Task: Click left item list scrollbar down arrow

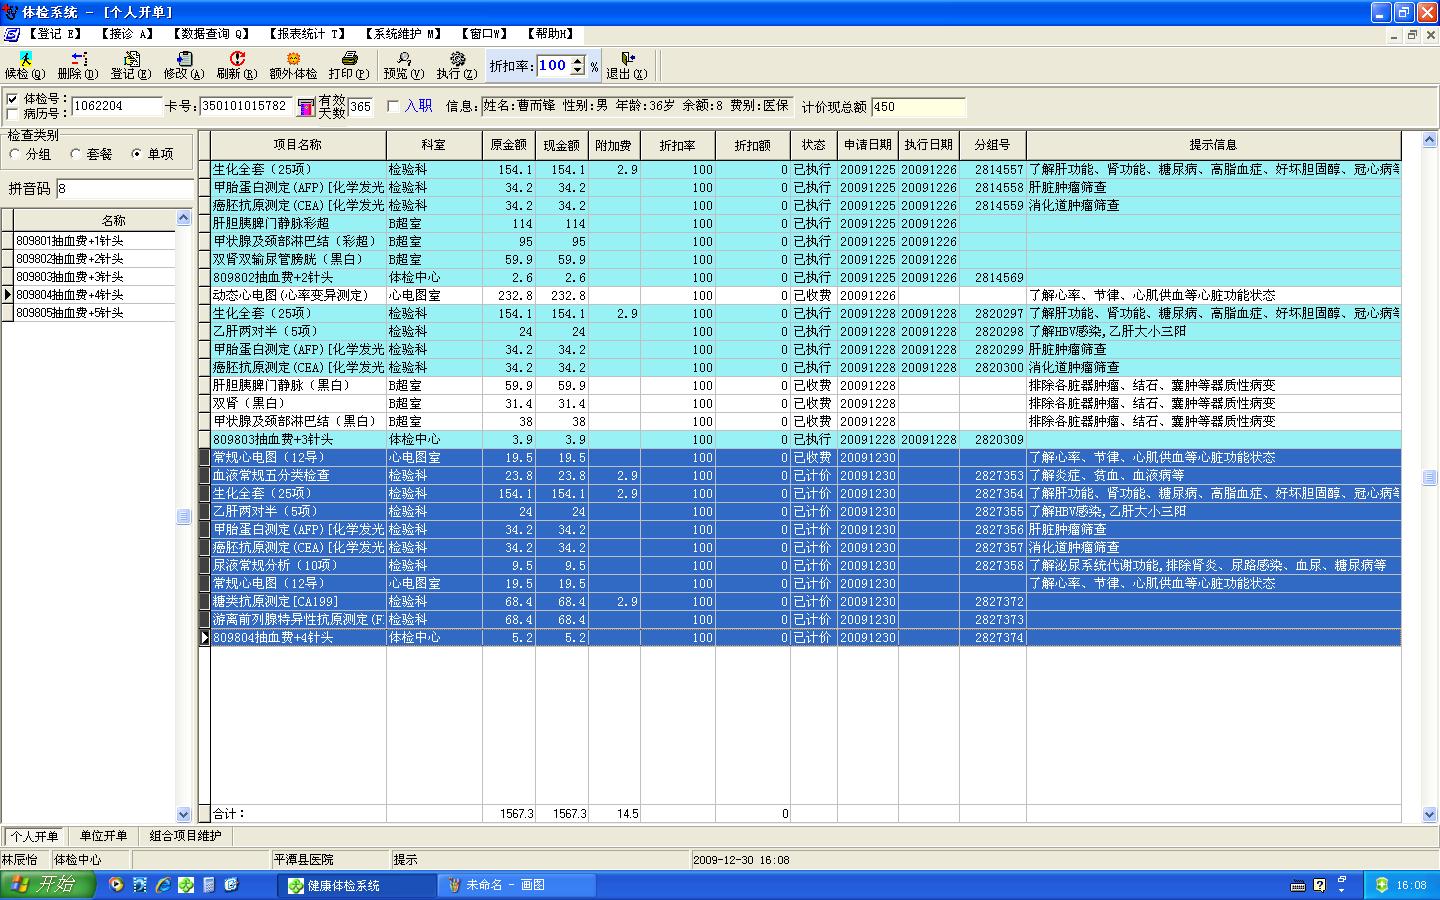Action: [183, 815]
